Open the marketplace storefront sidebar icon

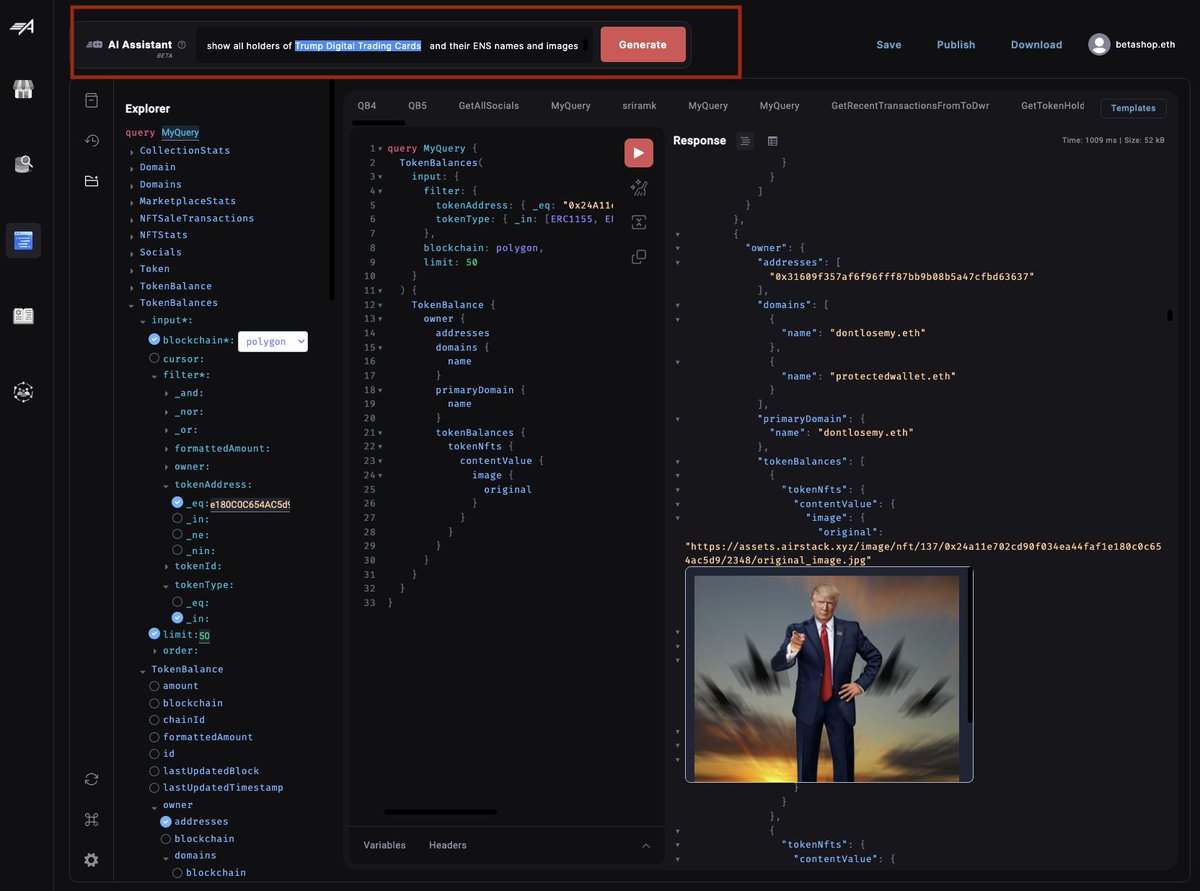click(x=23, y=89)
